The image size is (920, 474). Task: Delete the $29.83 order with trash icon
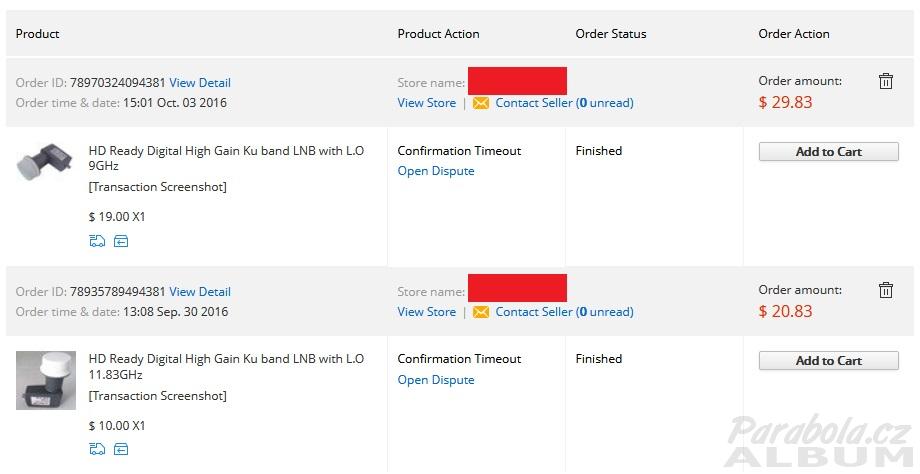(885, 81)
